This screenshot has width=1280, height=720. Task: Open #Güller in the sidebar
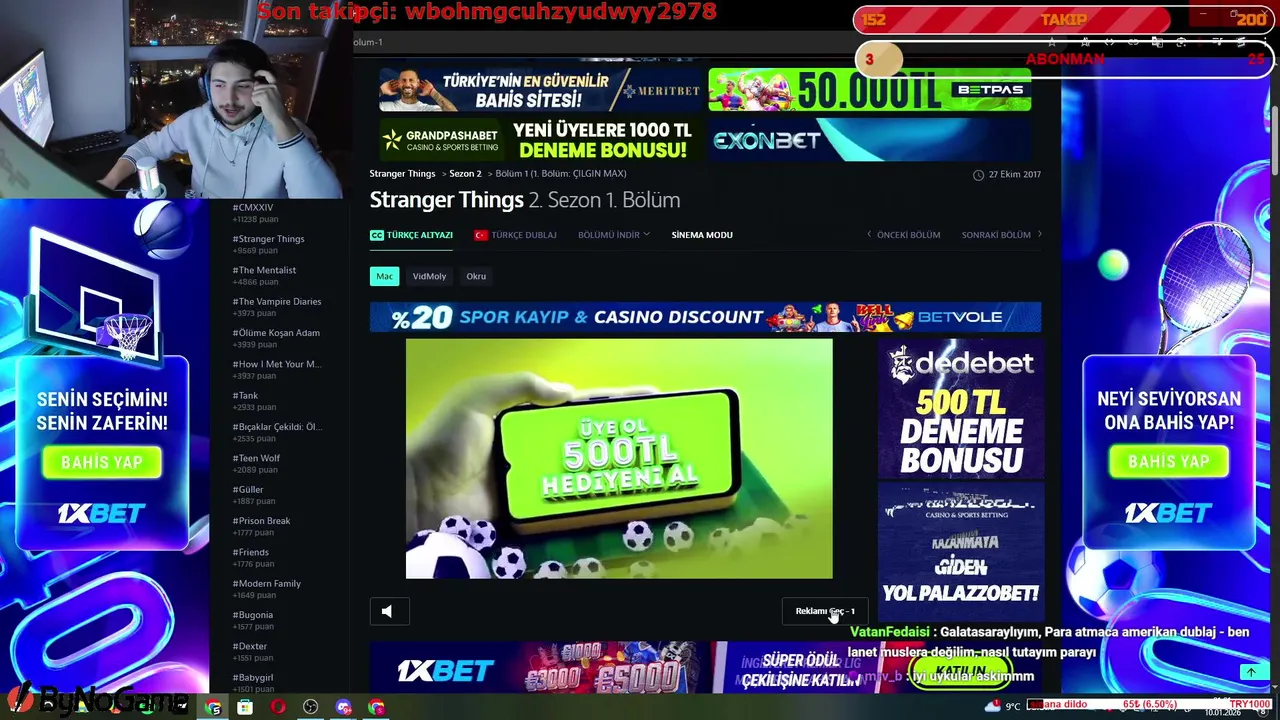248,489
